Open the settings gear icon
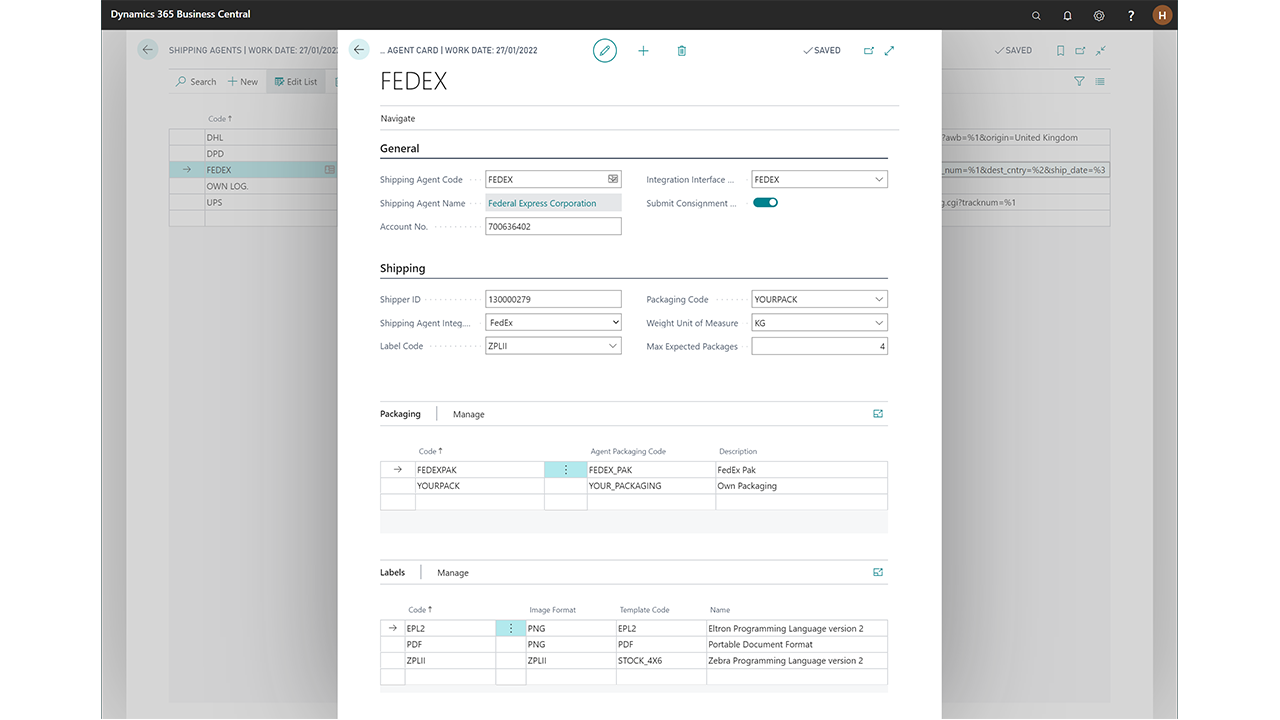The image size is (1280, 720). pyautogui.click(x=1099, y=15)
